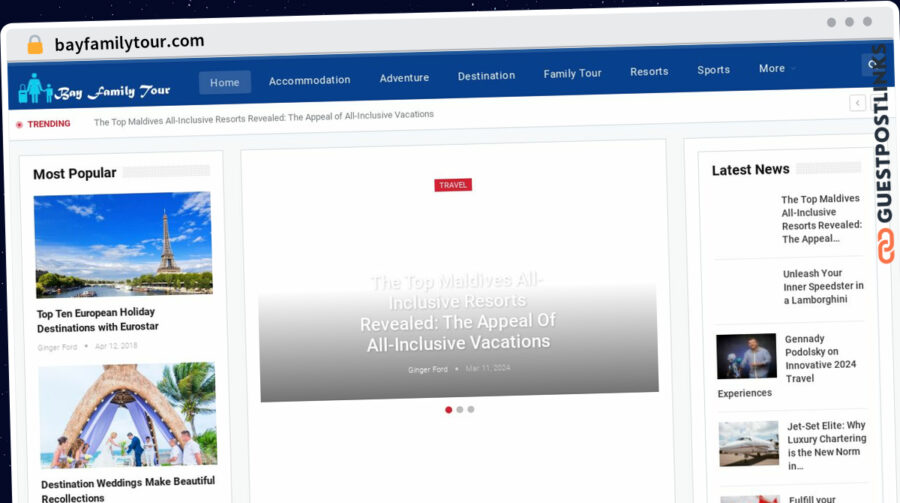Open the trending Maldives resorts headline
The width and height of the screenshot is (900, 503).
click(263, 118)
